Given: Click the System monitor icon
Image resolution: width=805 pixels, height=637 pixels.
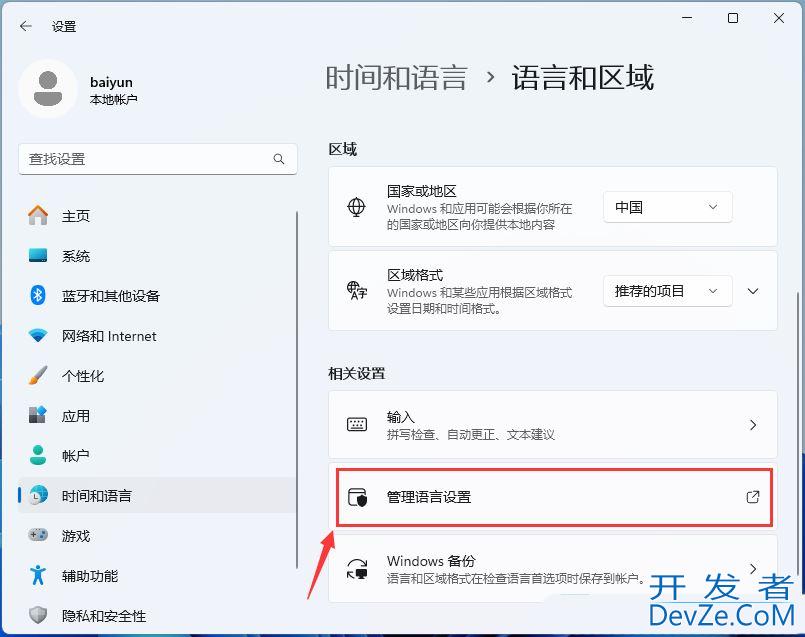Looking at the screenshot, I should 38,255.
